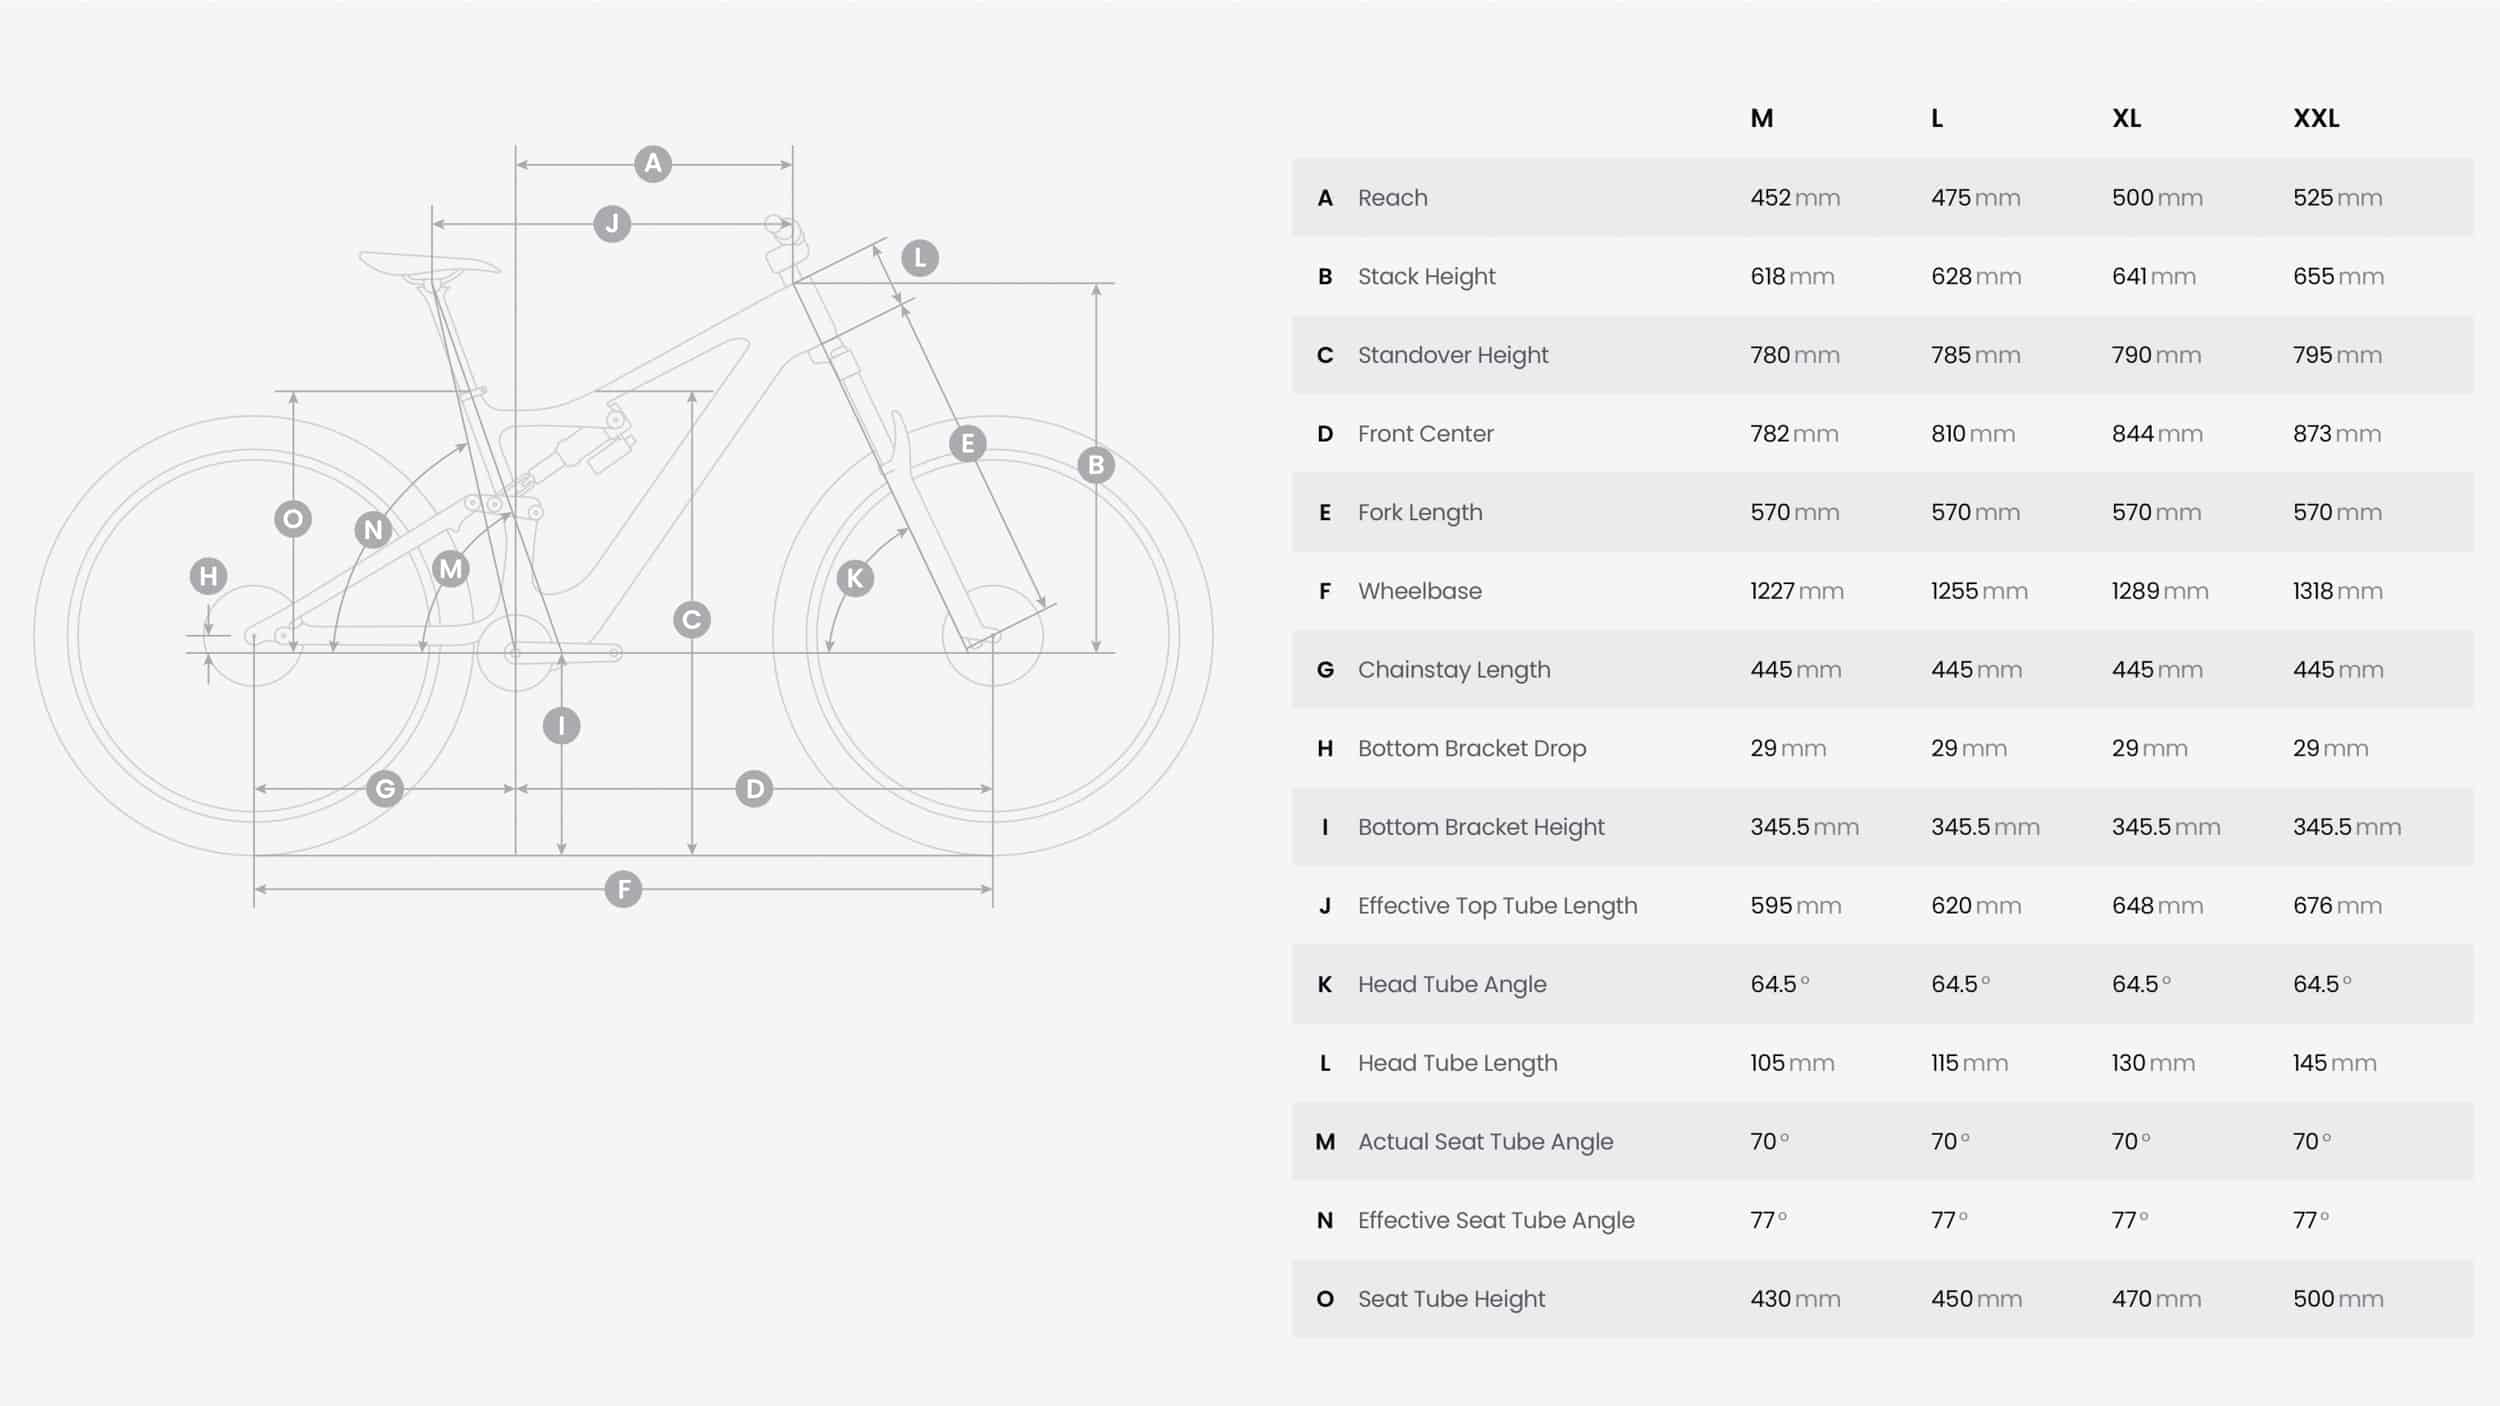The width and height of the screenshot is (2500, 1406).
Task: Select the J top tube marker
Action: click(612, 224)
